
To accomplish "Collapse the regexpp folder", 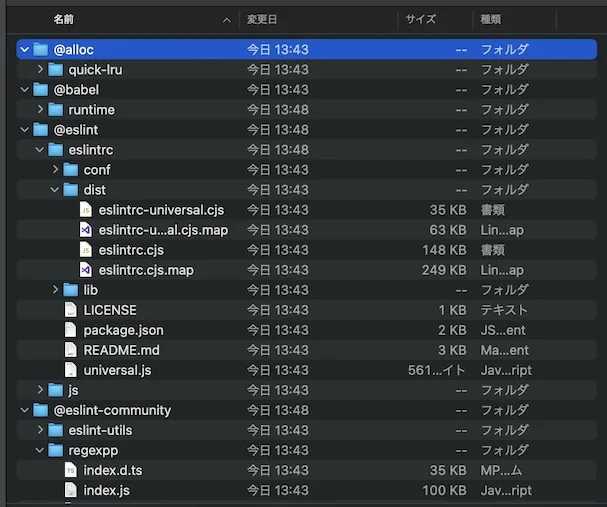I will 40,450.
